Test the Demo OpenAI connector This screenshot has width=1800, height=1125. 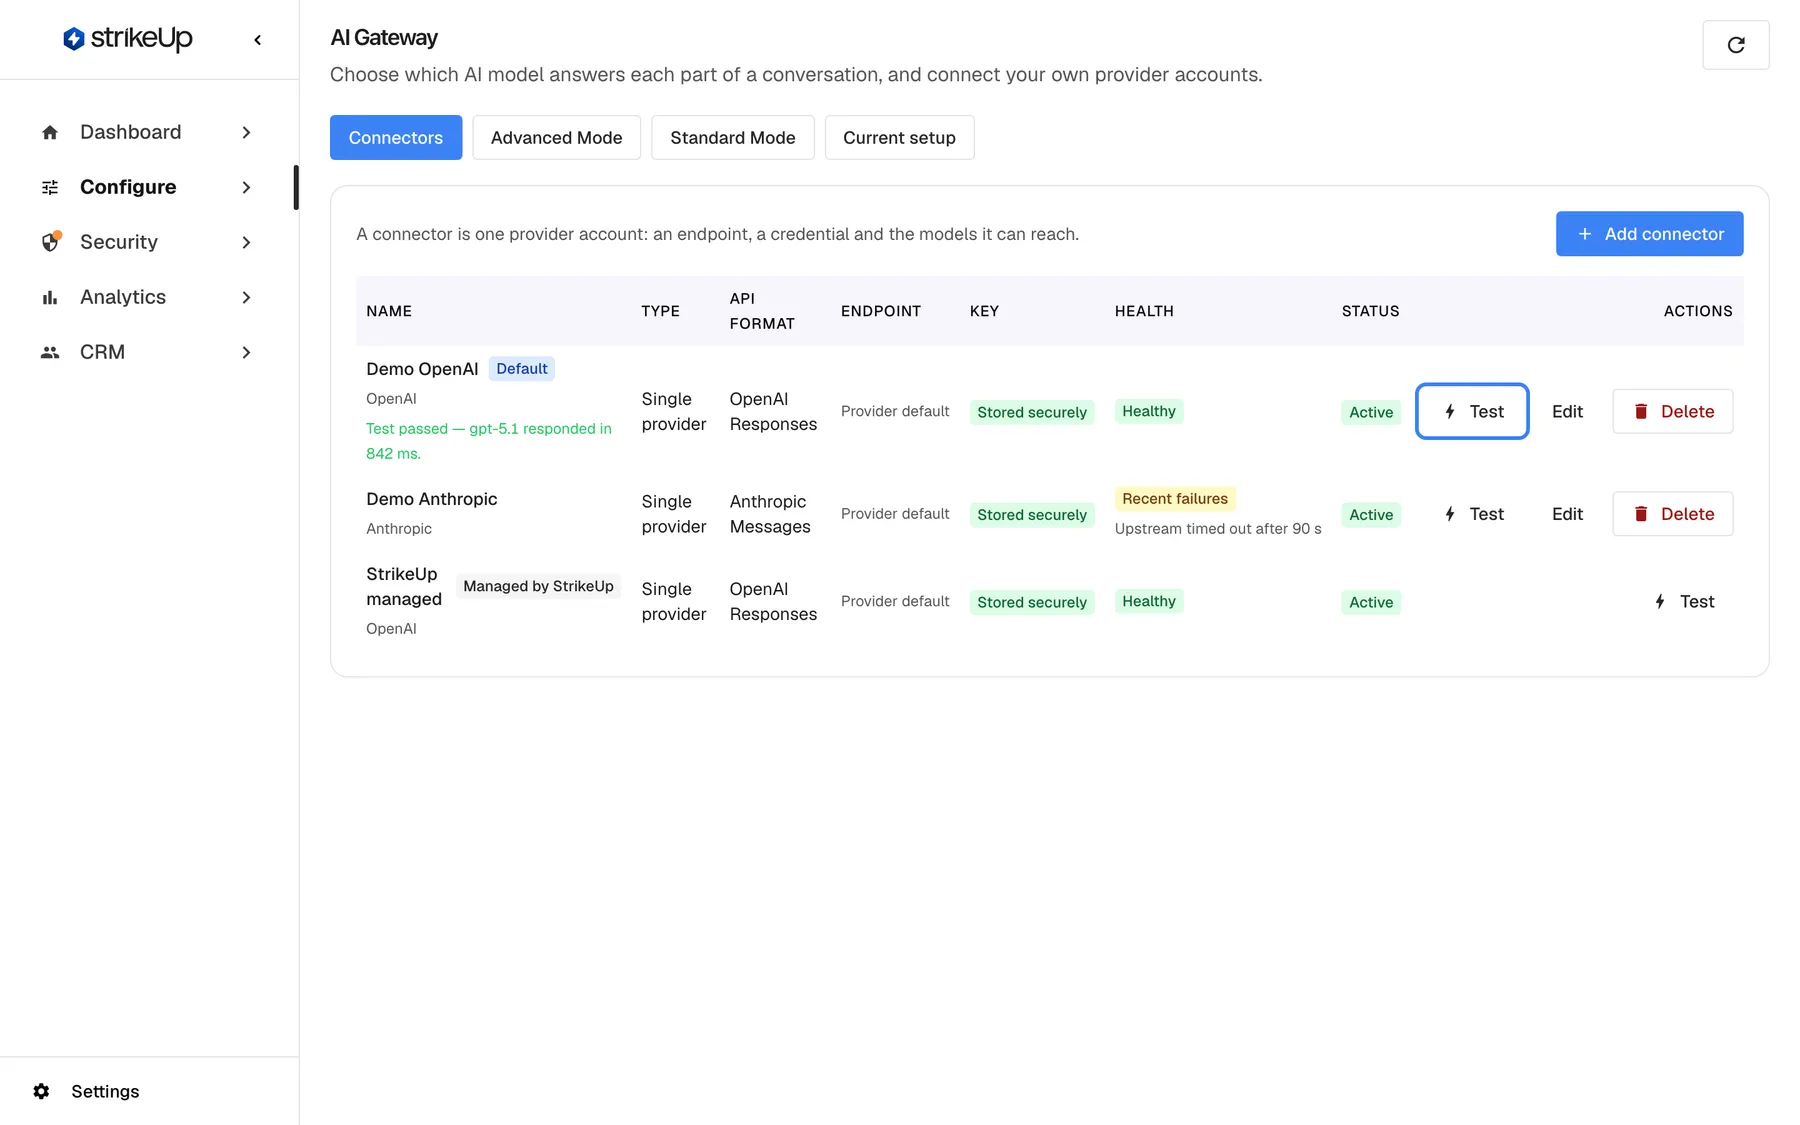coord(1472,411)
